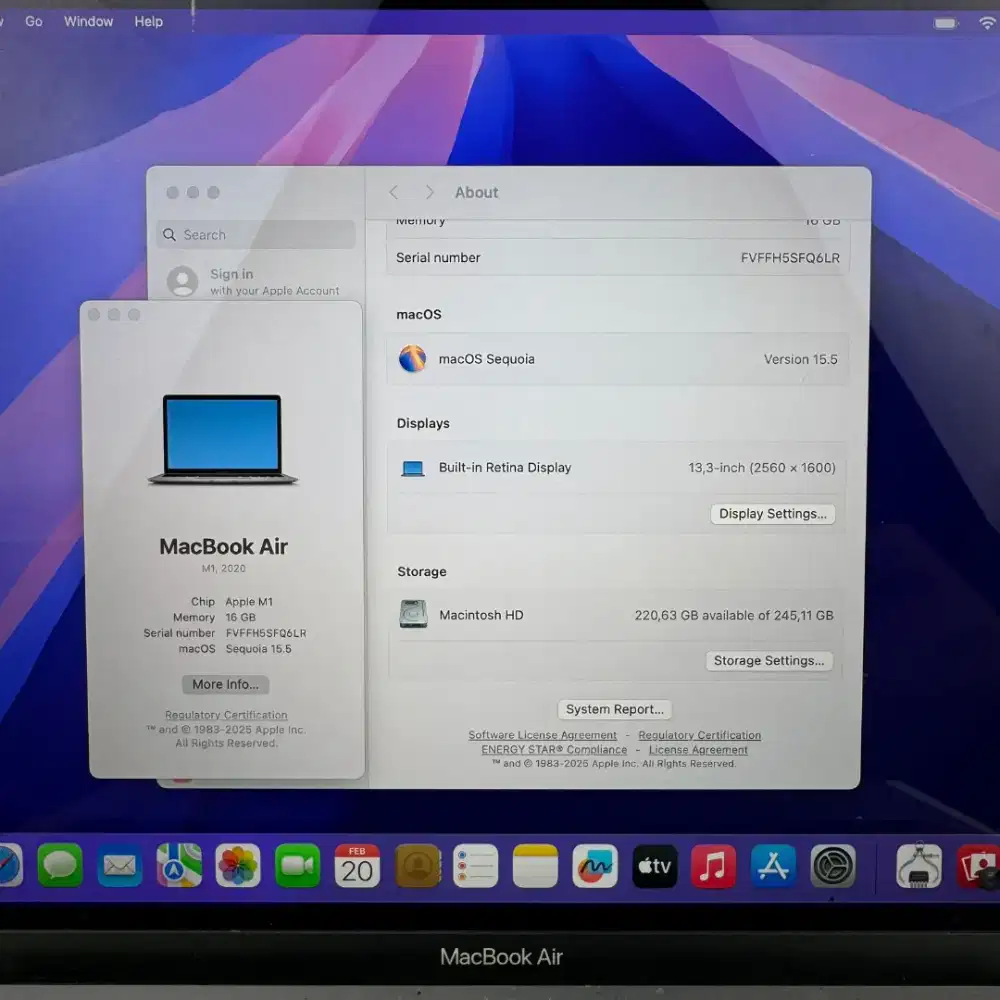Open the App Store icon

tap(772, 865)
